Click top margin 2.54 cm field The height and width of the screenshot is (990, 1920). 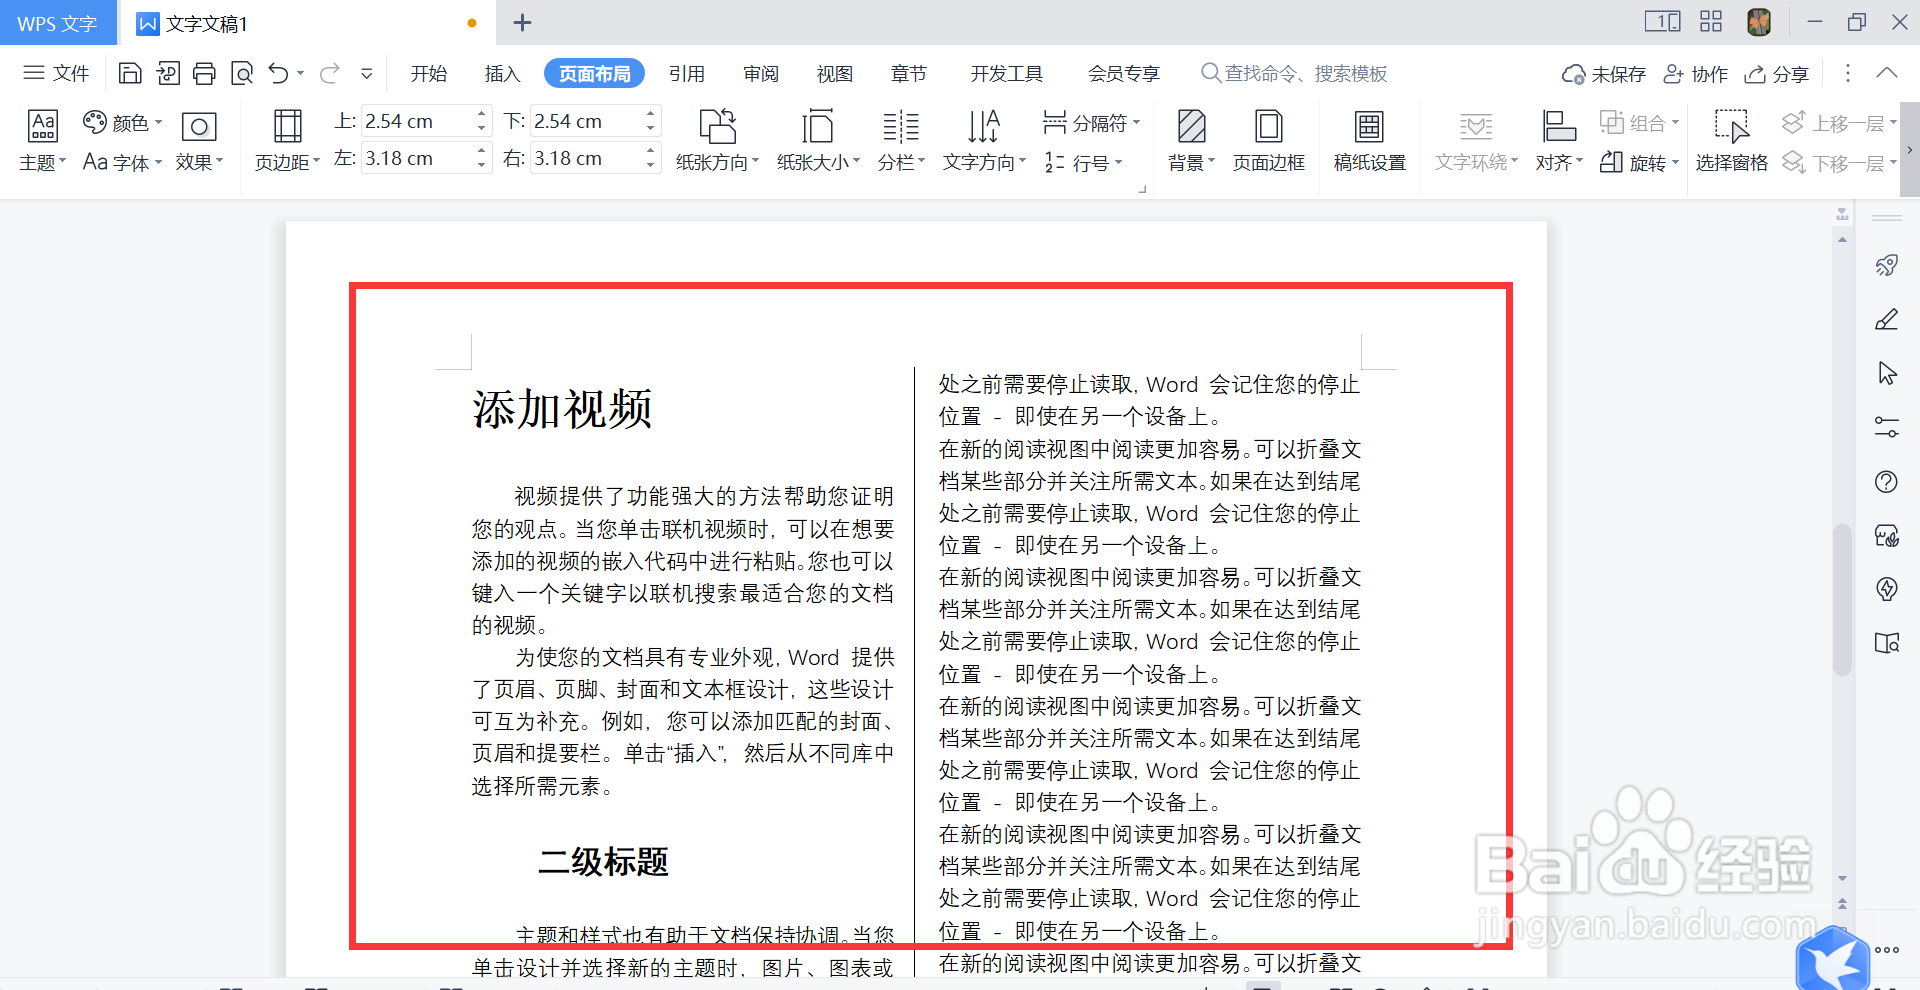pos(417,121)
